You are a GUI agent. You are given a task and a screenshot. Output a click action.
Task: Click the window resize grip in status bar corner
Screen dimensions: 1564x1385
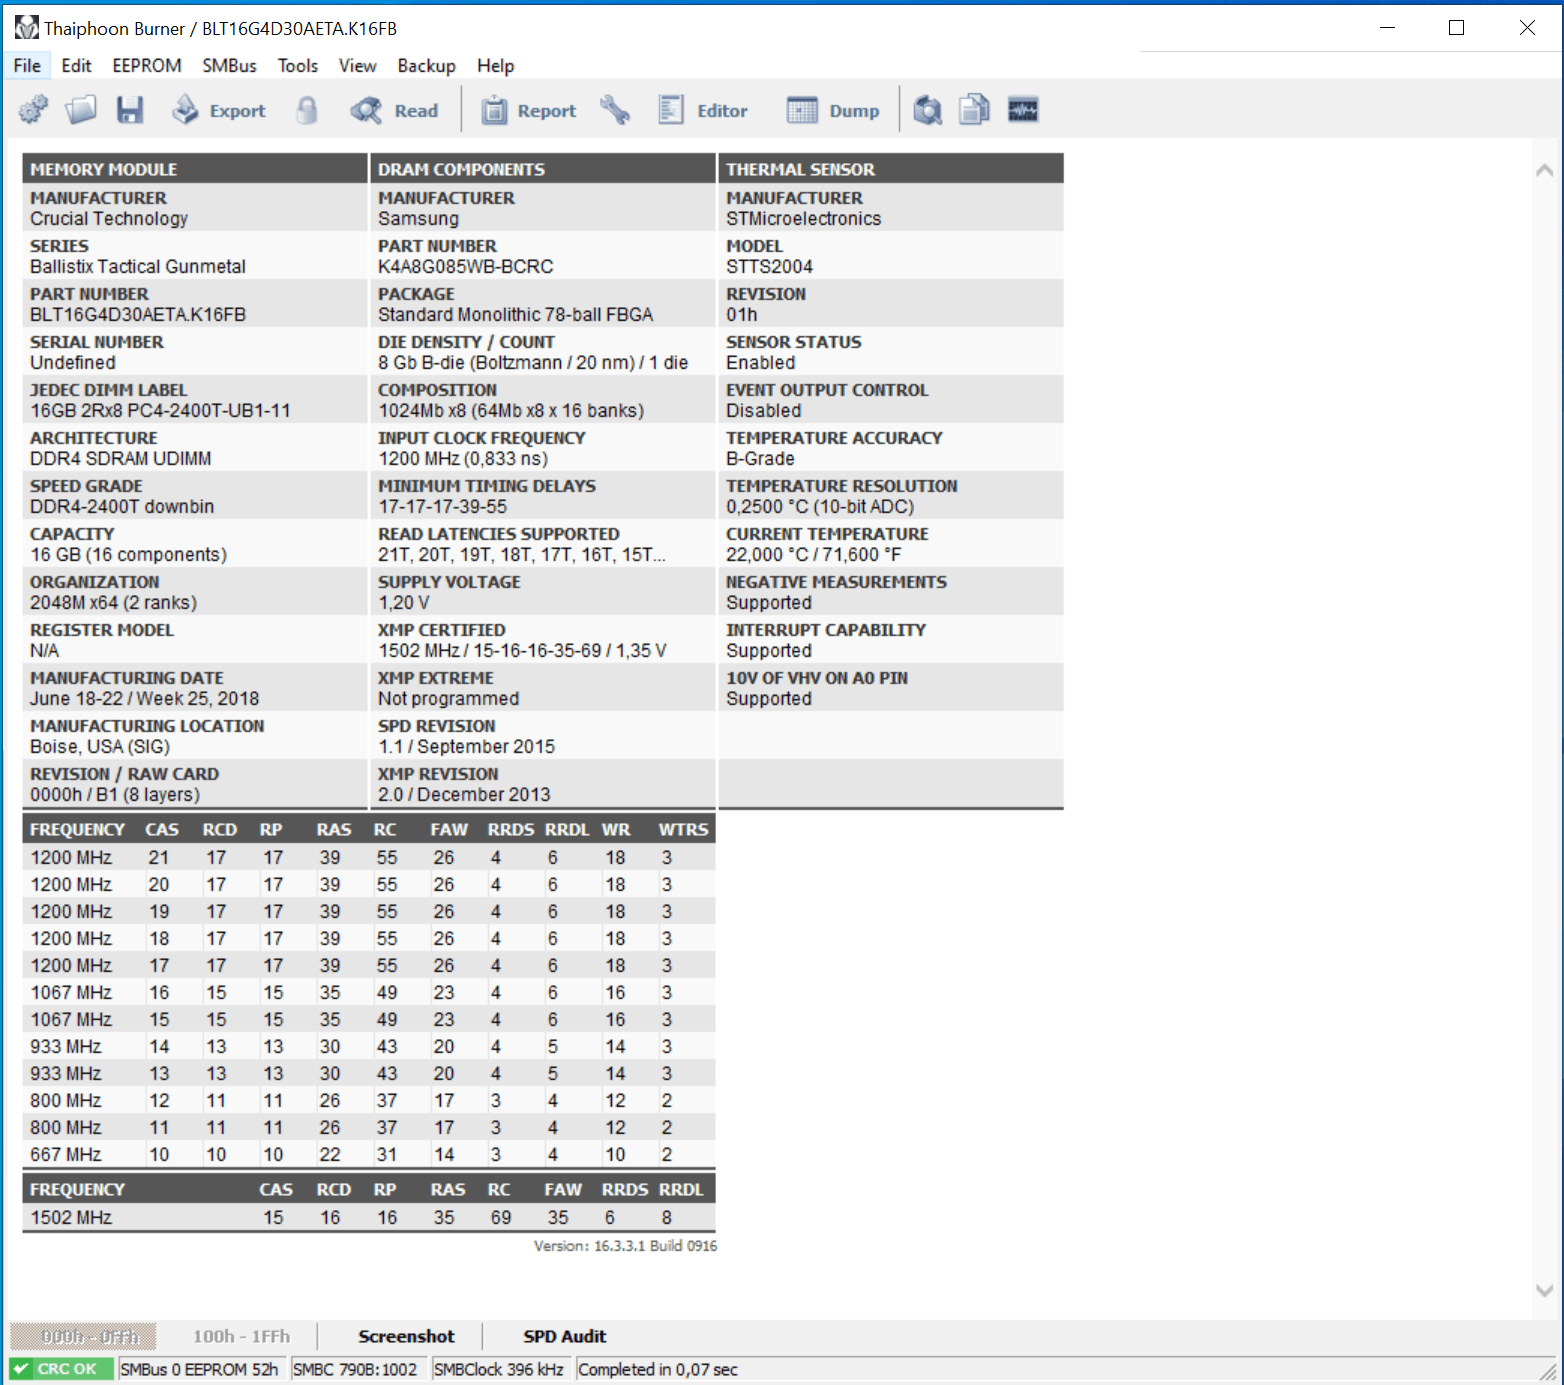(x=1548, y=1371)
